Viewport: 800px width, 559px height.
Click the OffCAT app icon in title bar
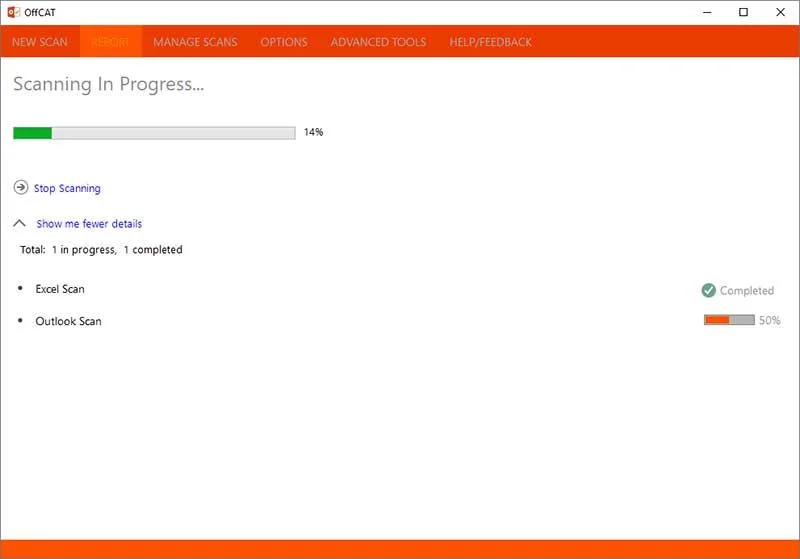(x=14, y=12)
